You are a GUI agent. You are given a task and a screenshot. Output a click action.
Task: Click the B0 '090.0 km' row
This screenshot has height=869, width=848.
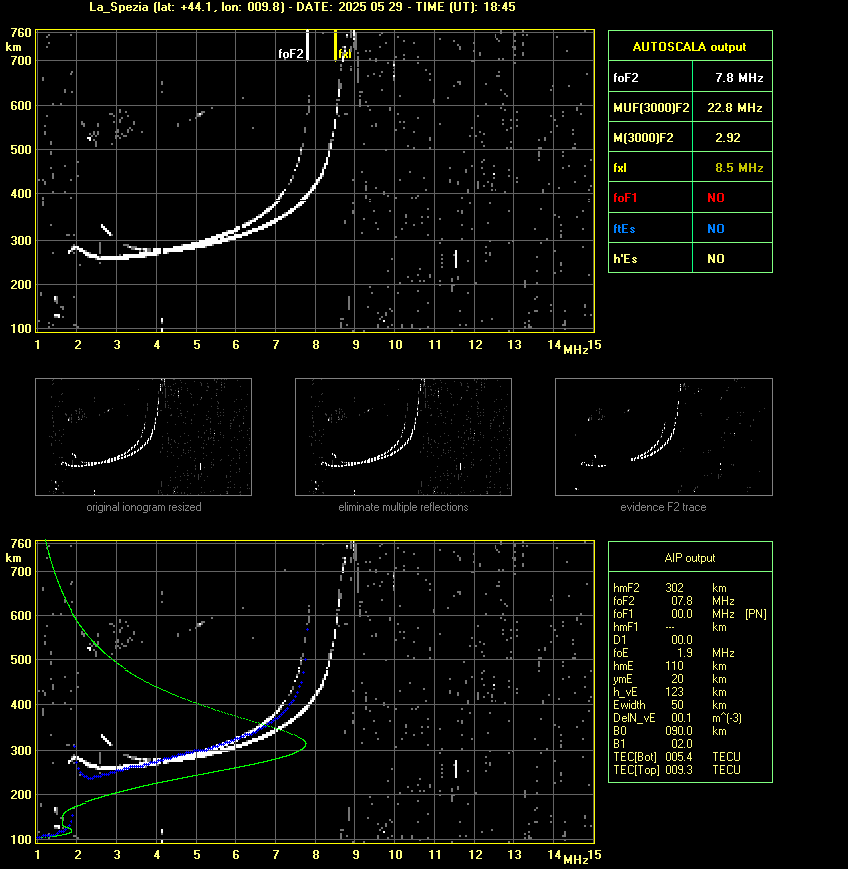(x=670, y=731)
